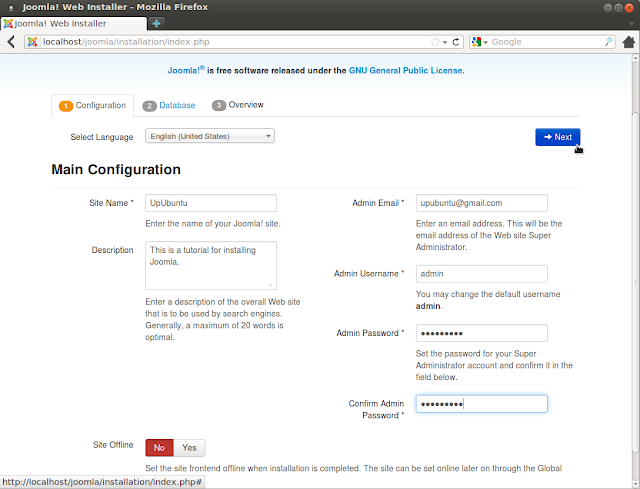Click the Main Configuration heading
Image resolution: width=640 pixels, height=489 pixels.
[x=116, y=169]
